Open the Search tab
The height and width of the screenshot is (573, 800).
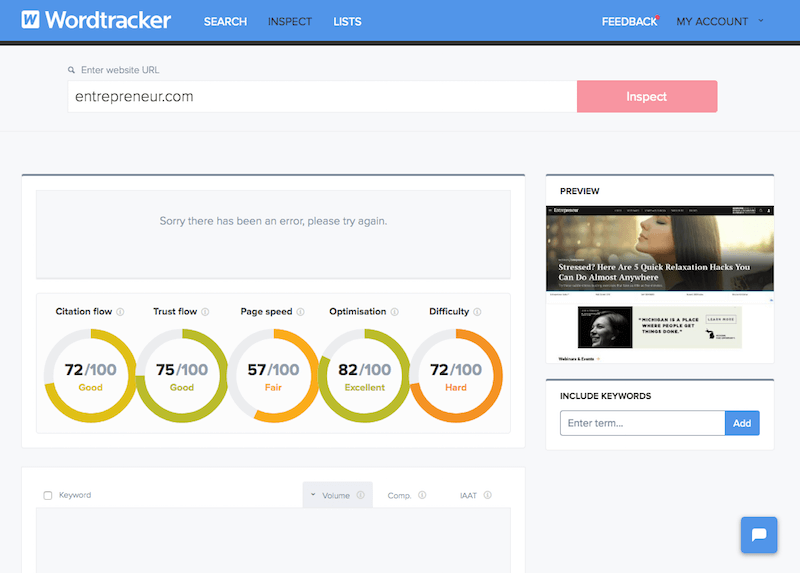225,21
